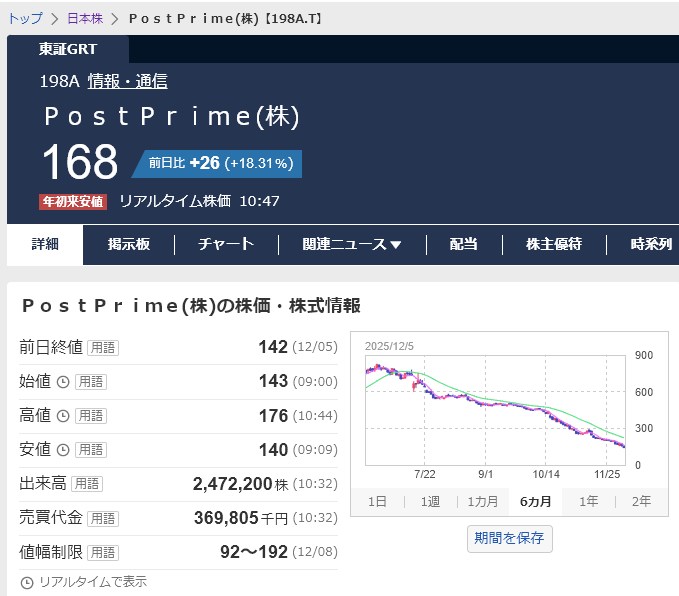This screenshot has width=679, height=596.
Task: Click the clock icon beside 安値
Action: click(x=63, y=450)
